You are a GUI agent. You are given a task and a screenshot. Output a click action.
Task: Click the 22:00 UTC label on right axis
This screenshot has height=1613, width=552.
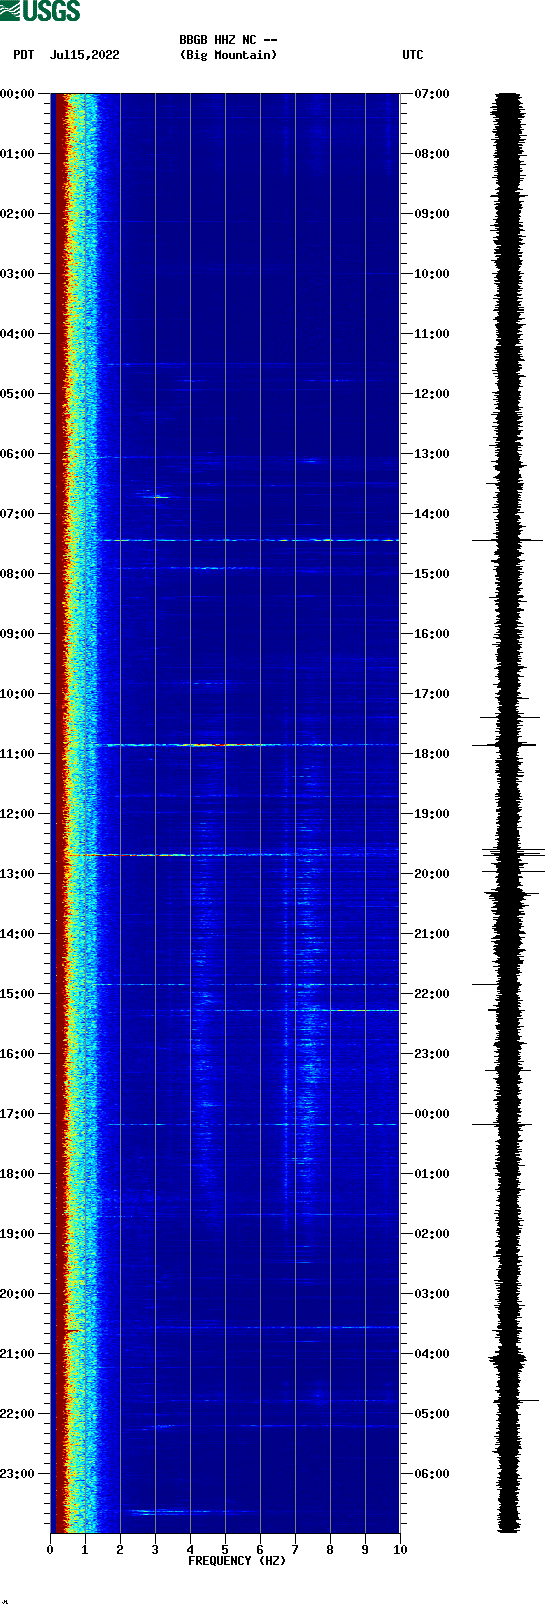[x=432, y=994]
